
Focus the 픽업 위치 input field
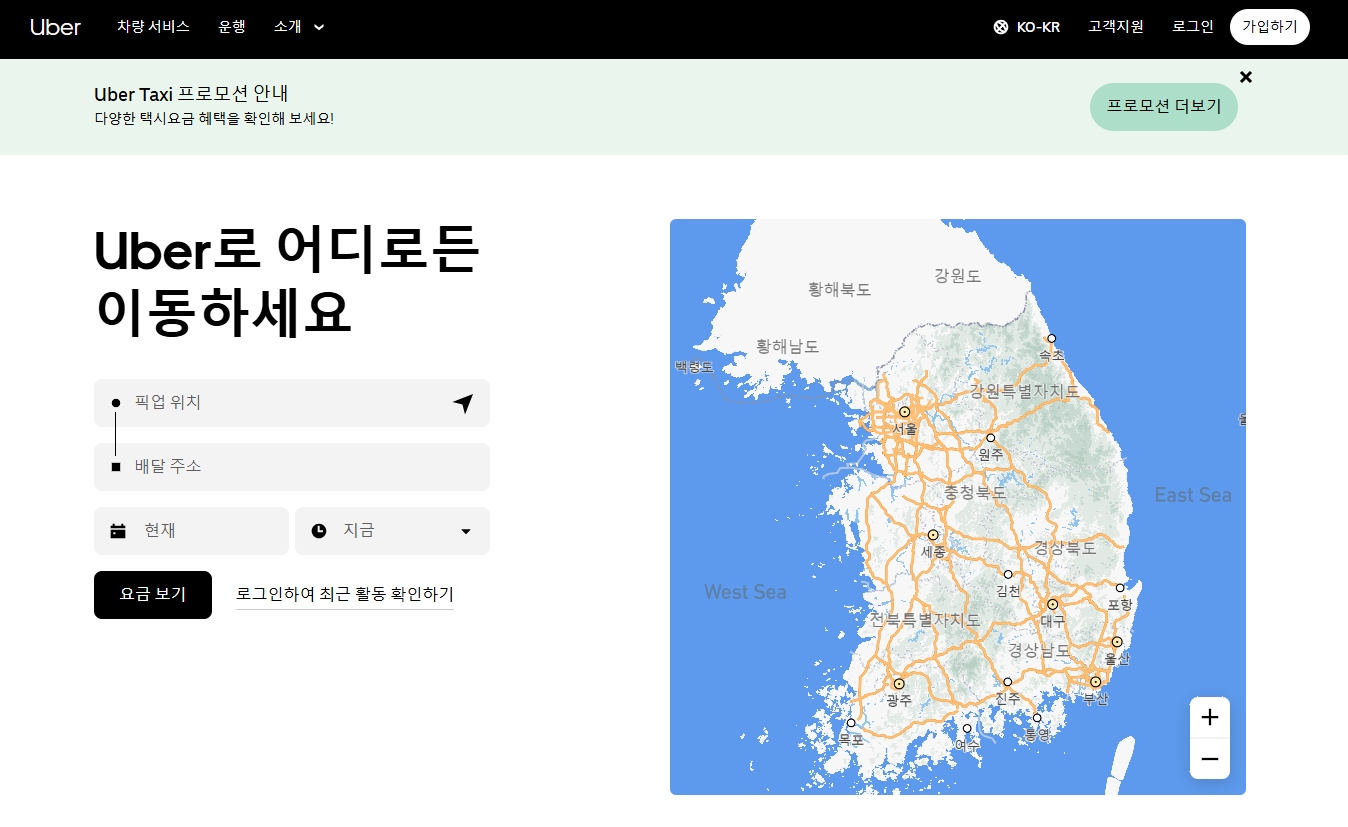[x=292, y=403]
